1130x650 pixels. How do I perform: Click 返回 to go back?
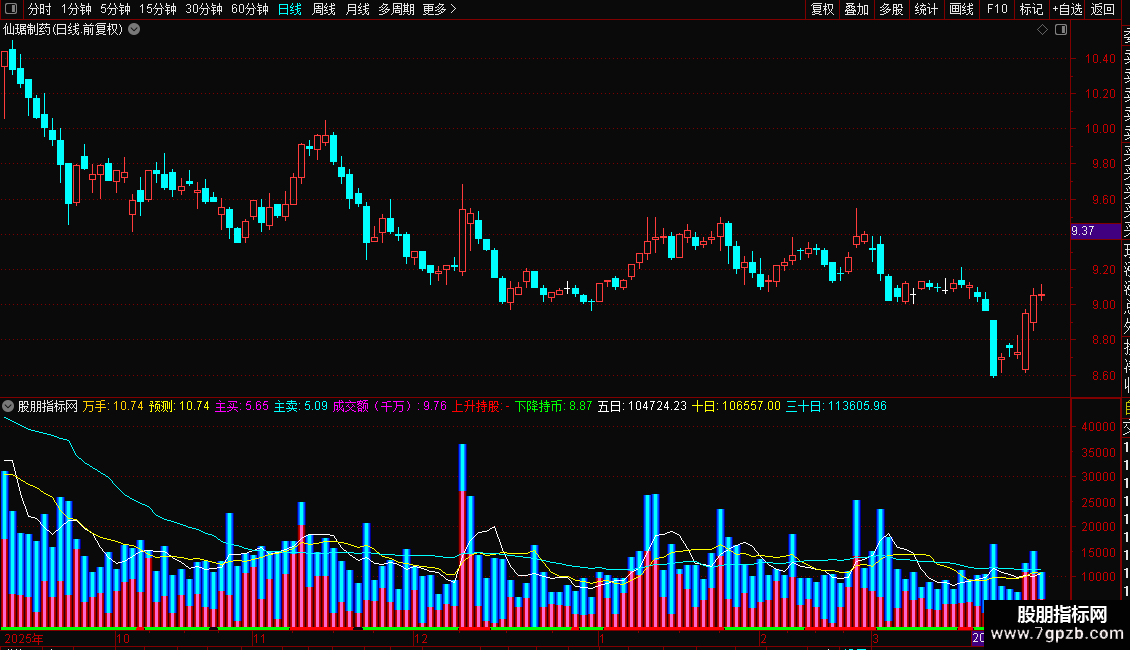coord(1103,9)
